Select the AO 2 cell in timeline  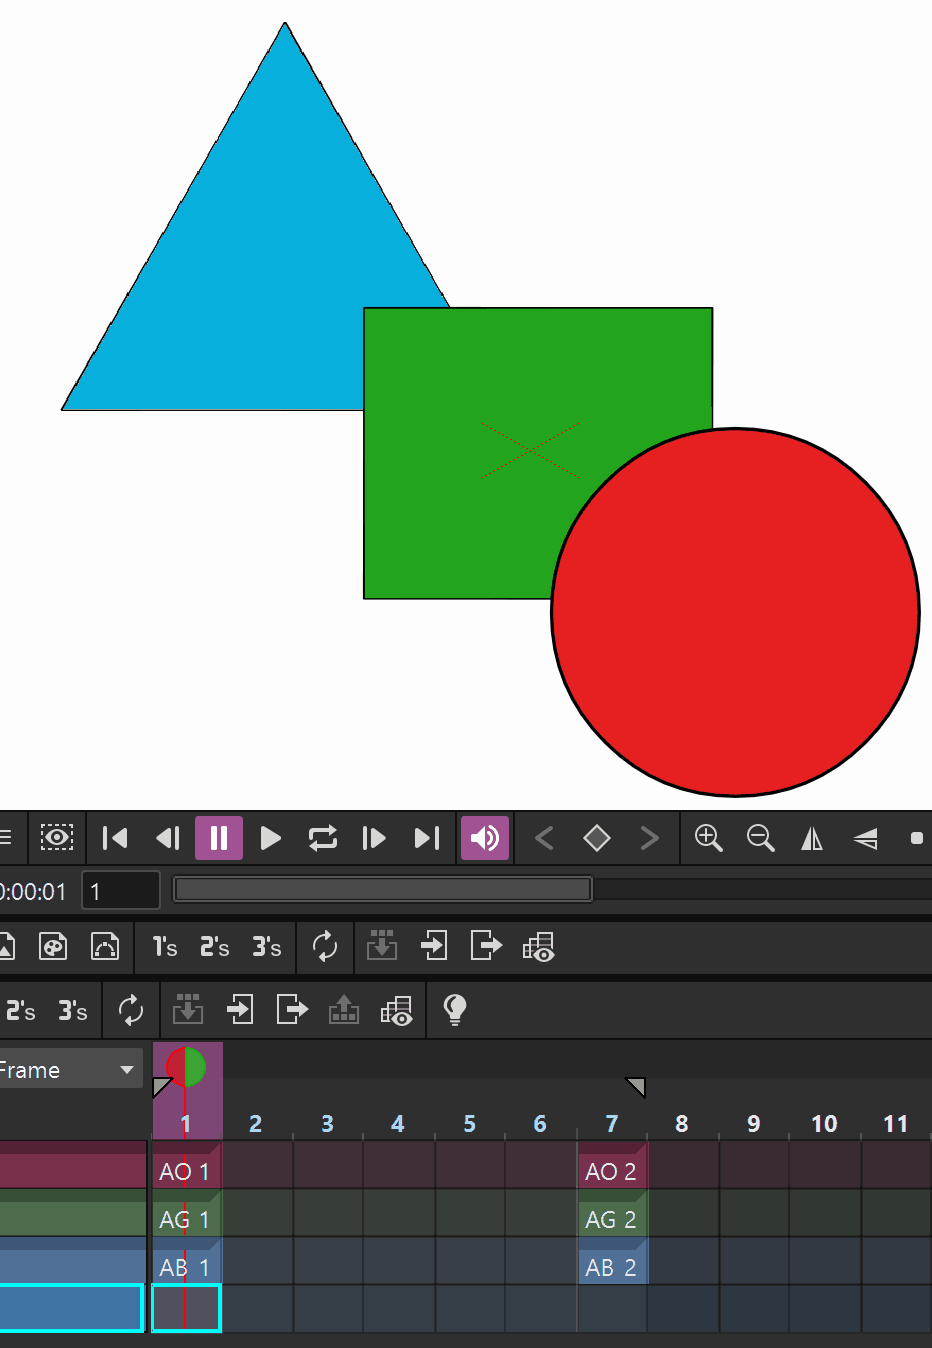pyautogui.click(x=612, y=1171)
